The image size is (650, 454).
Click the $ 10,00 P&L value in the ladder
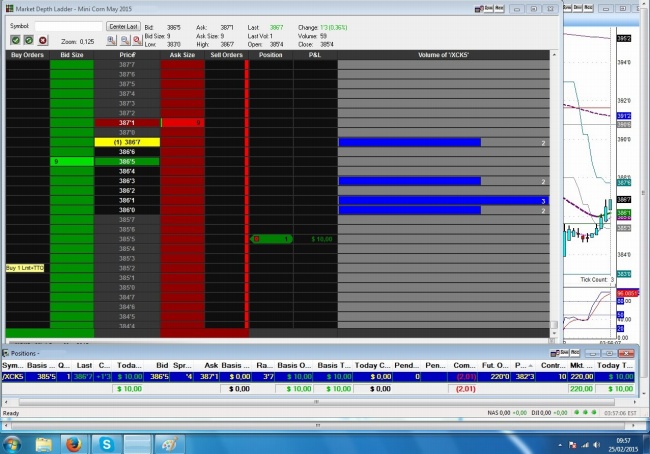[x=322, y=239]
